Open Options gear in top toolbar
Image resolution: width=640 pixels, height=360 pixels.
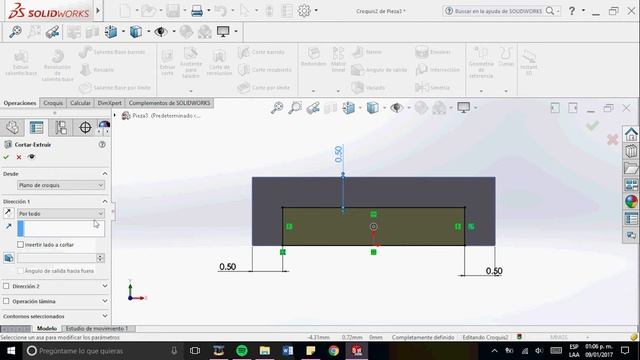(304, 11)
